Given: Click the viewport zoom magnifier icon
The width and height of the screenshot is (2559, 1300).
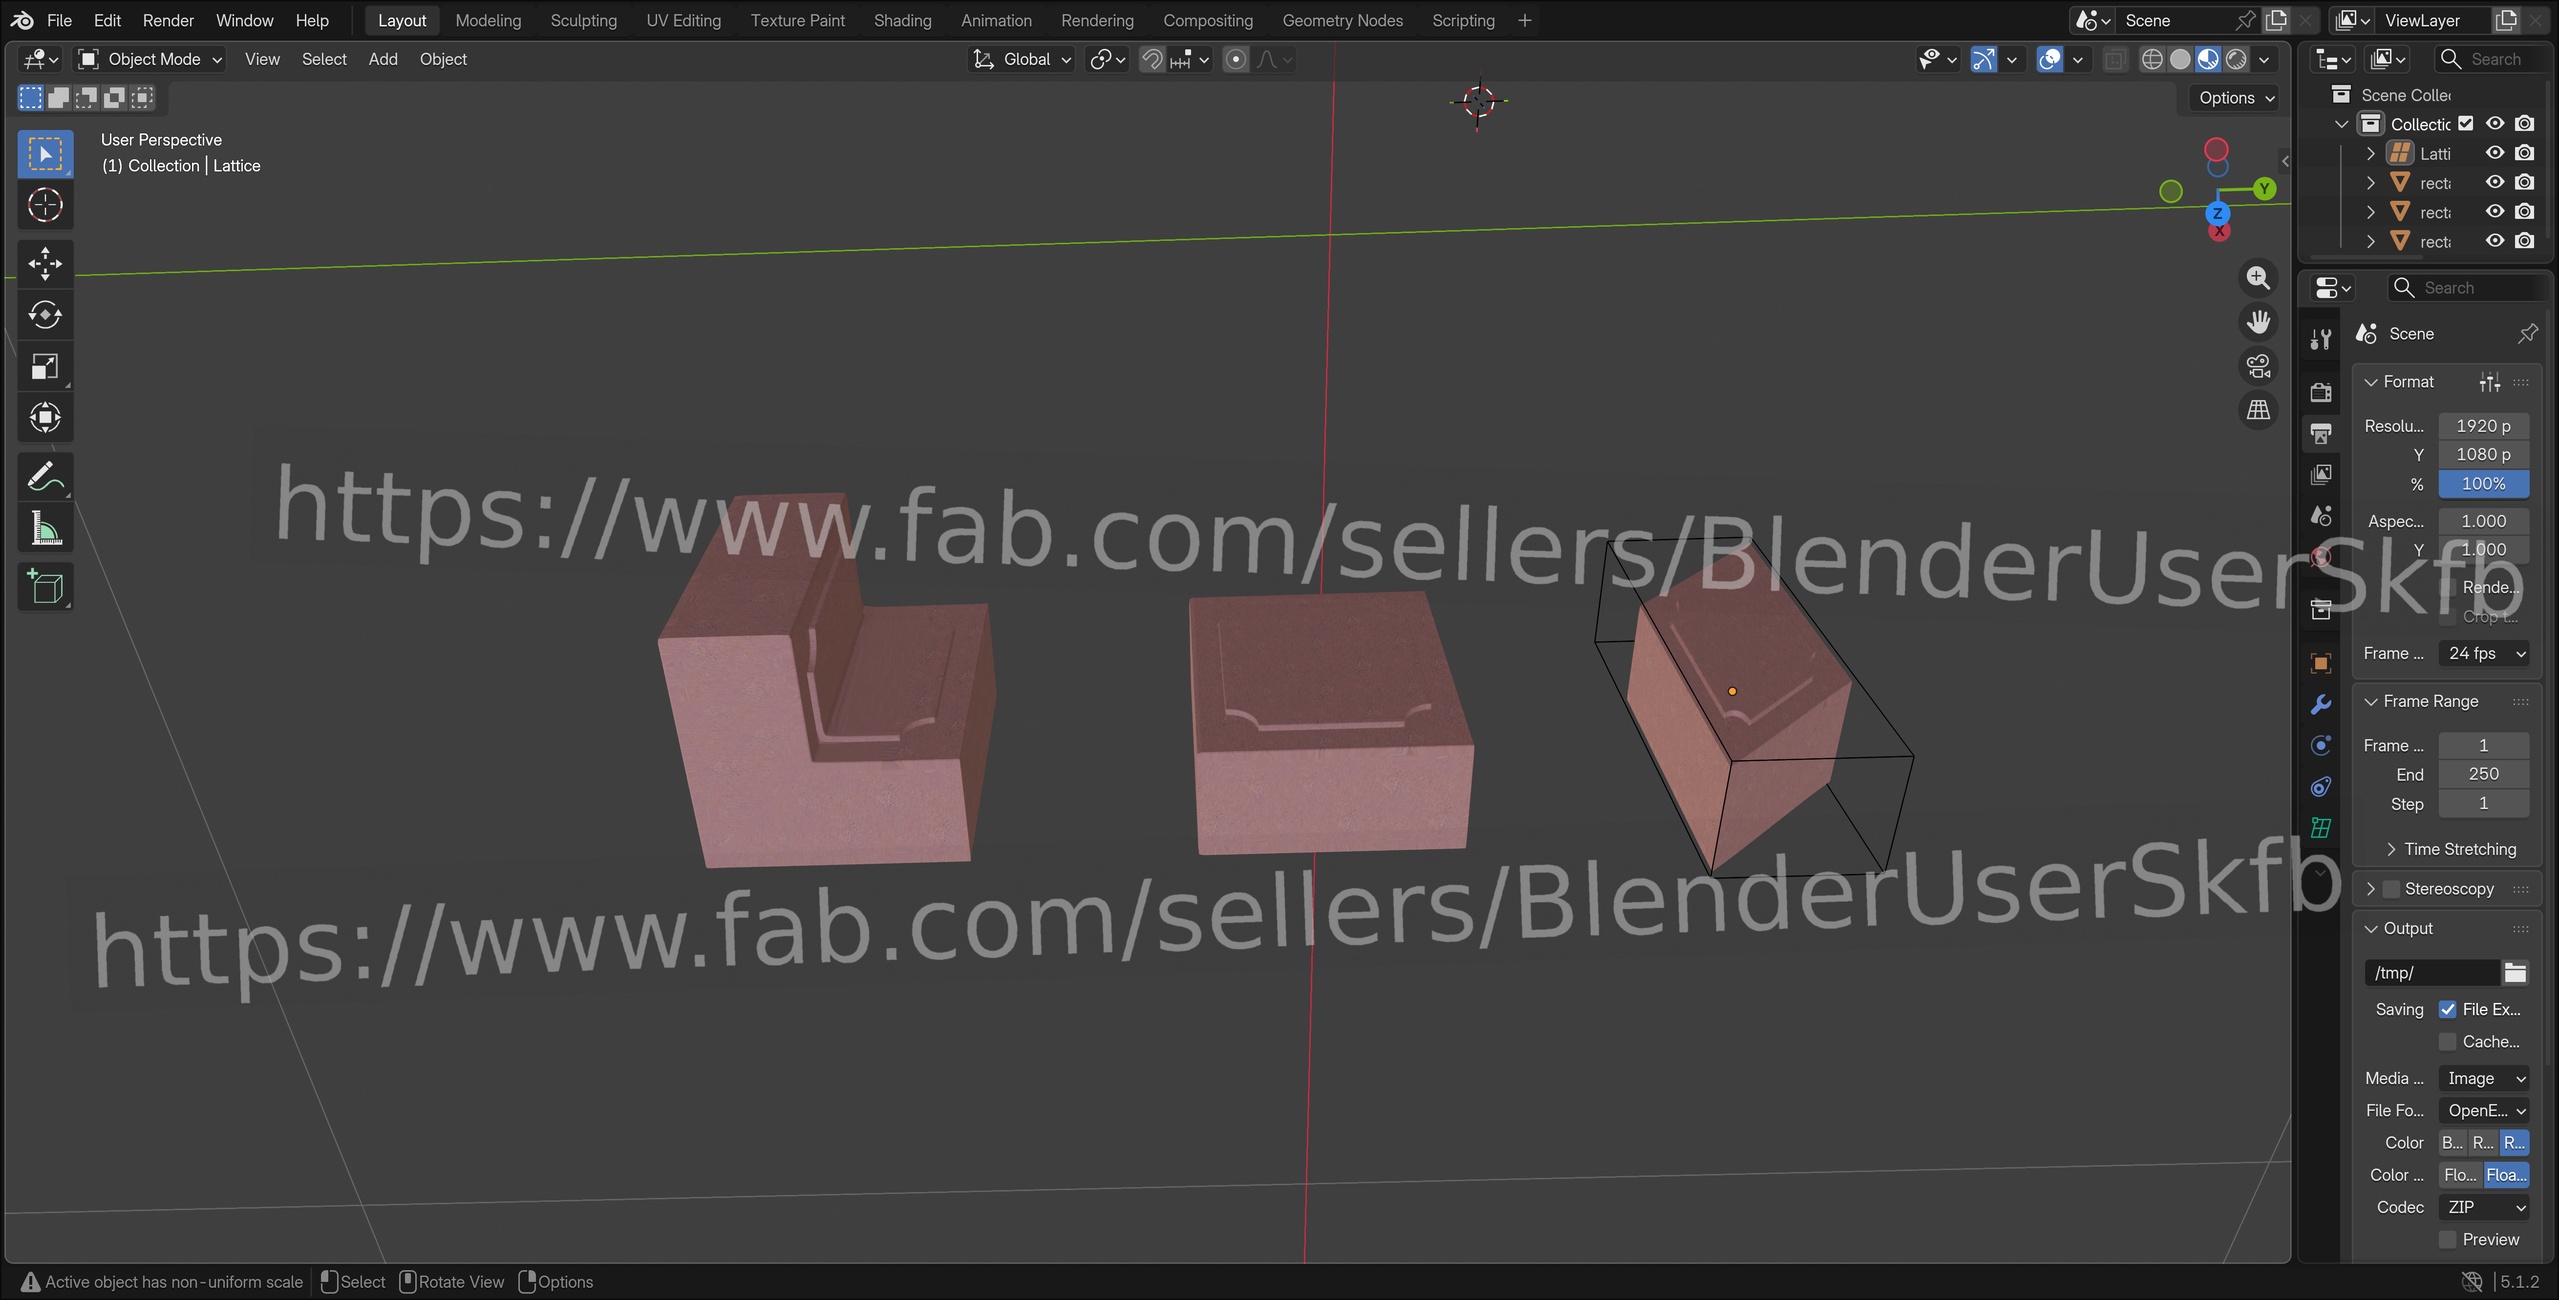Looking at the screenshot, I should 2258,278.
